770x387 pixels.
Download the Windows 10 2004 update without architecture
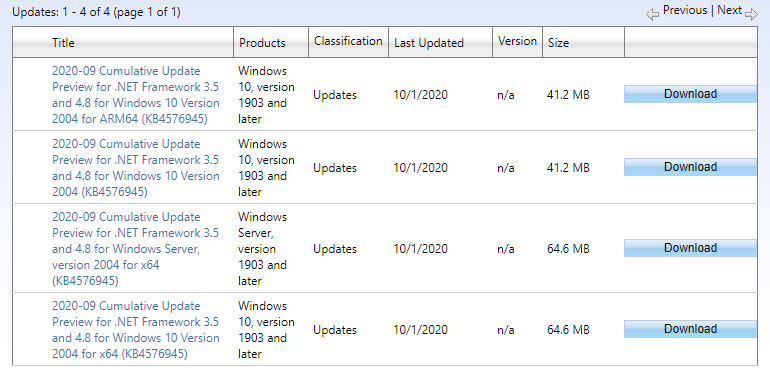(x=690, y=167)
